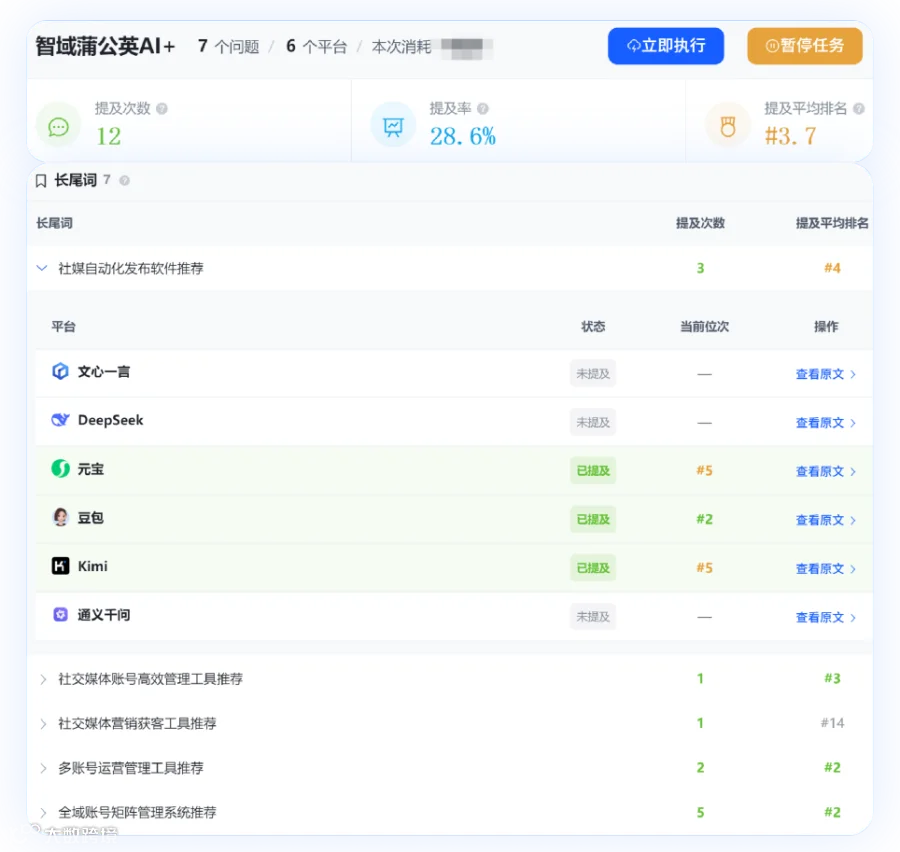Expand the 多账号运营管理工具推荐 row
The width and height of the screenshot is (900, 852).
[43, 768]
